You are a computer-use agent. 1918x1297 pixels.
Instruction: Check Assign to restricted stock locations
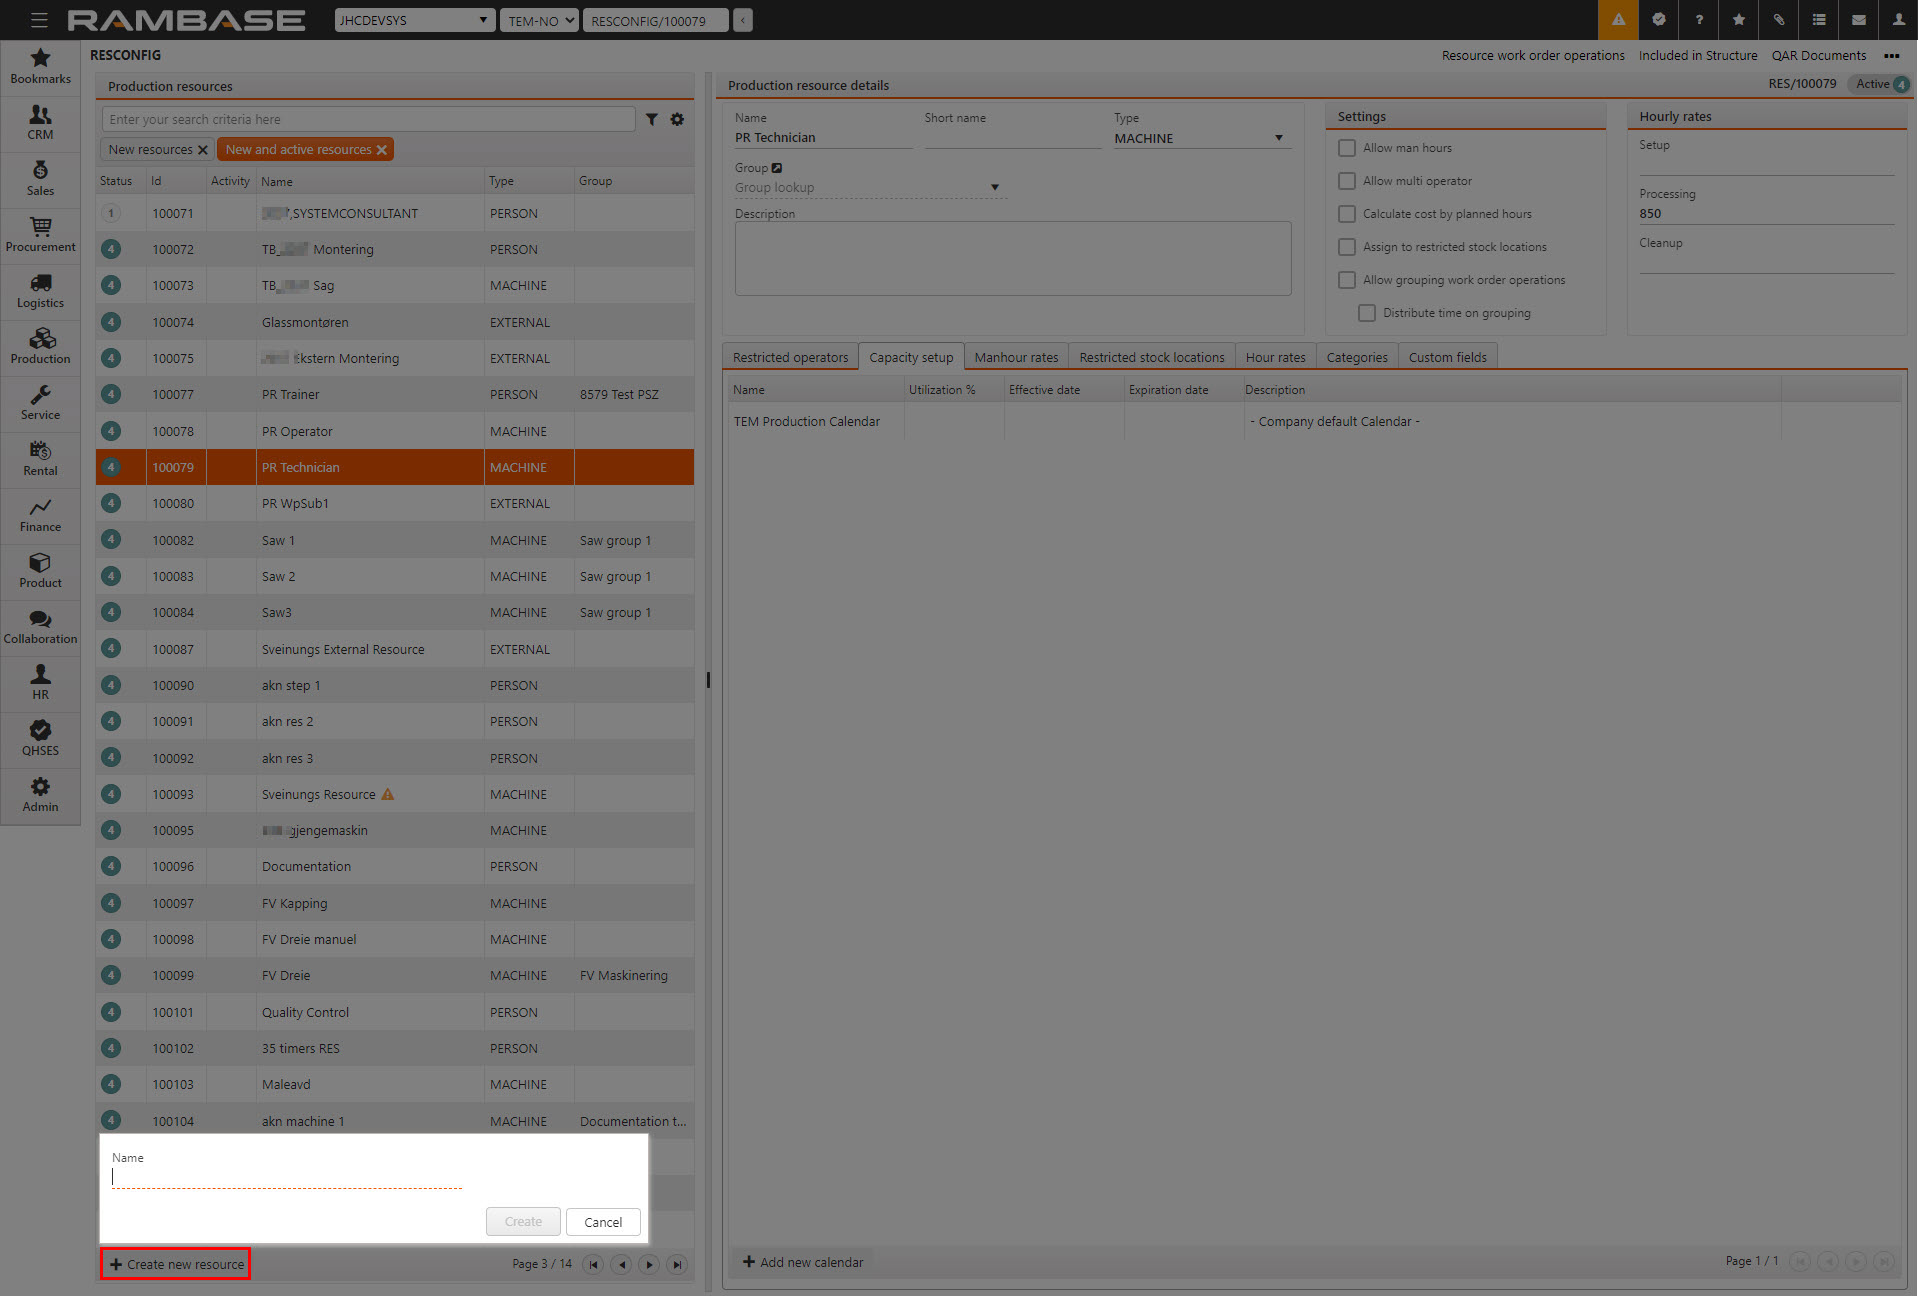point(1347,247)
